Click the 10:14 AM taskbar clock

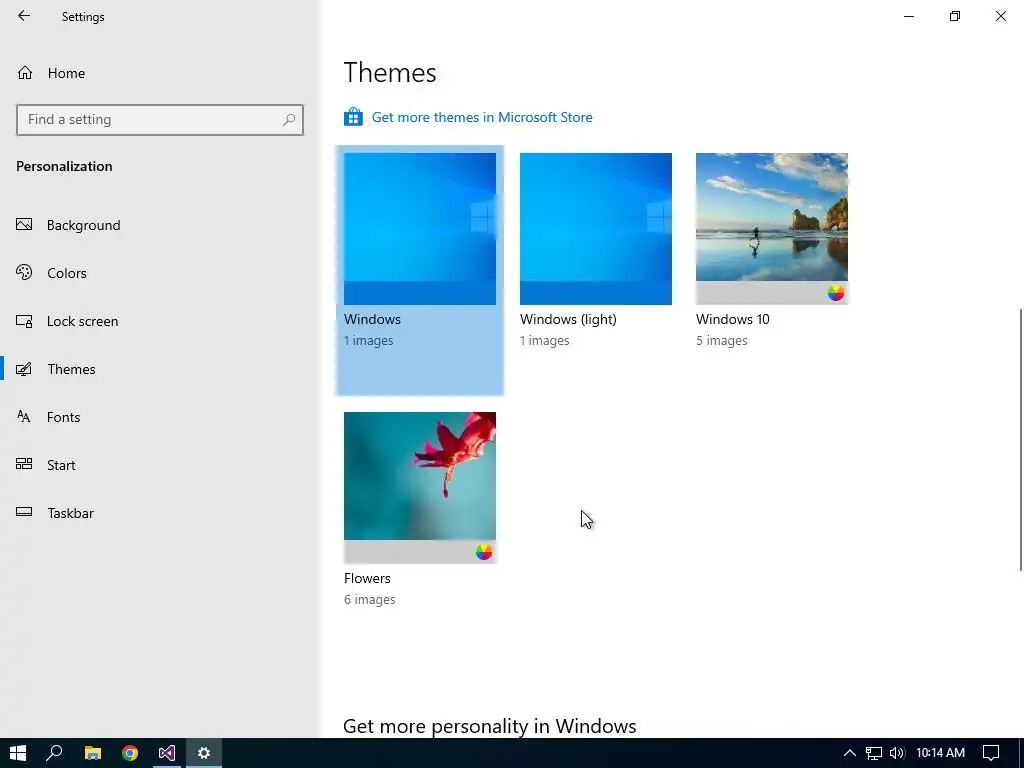pyautogui.click(x=940, y=753)
